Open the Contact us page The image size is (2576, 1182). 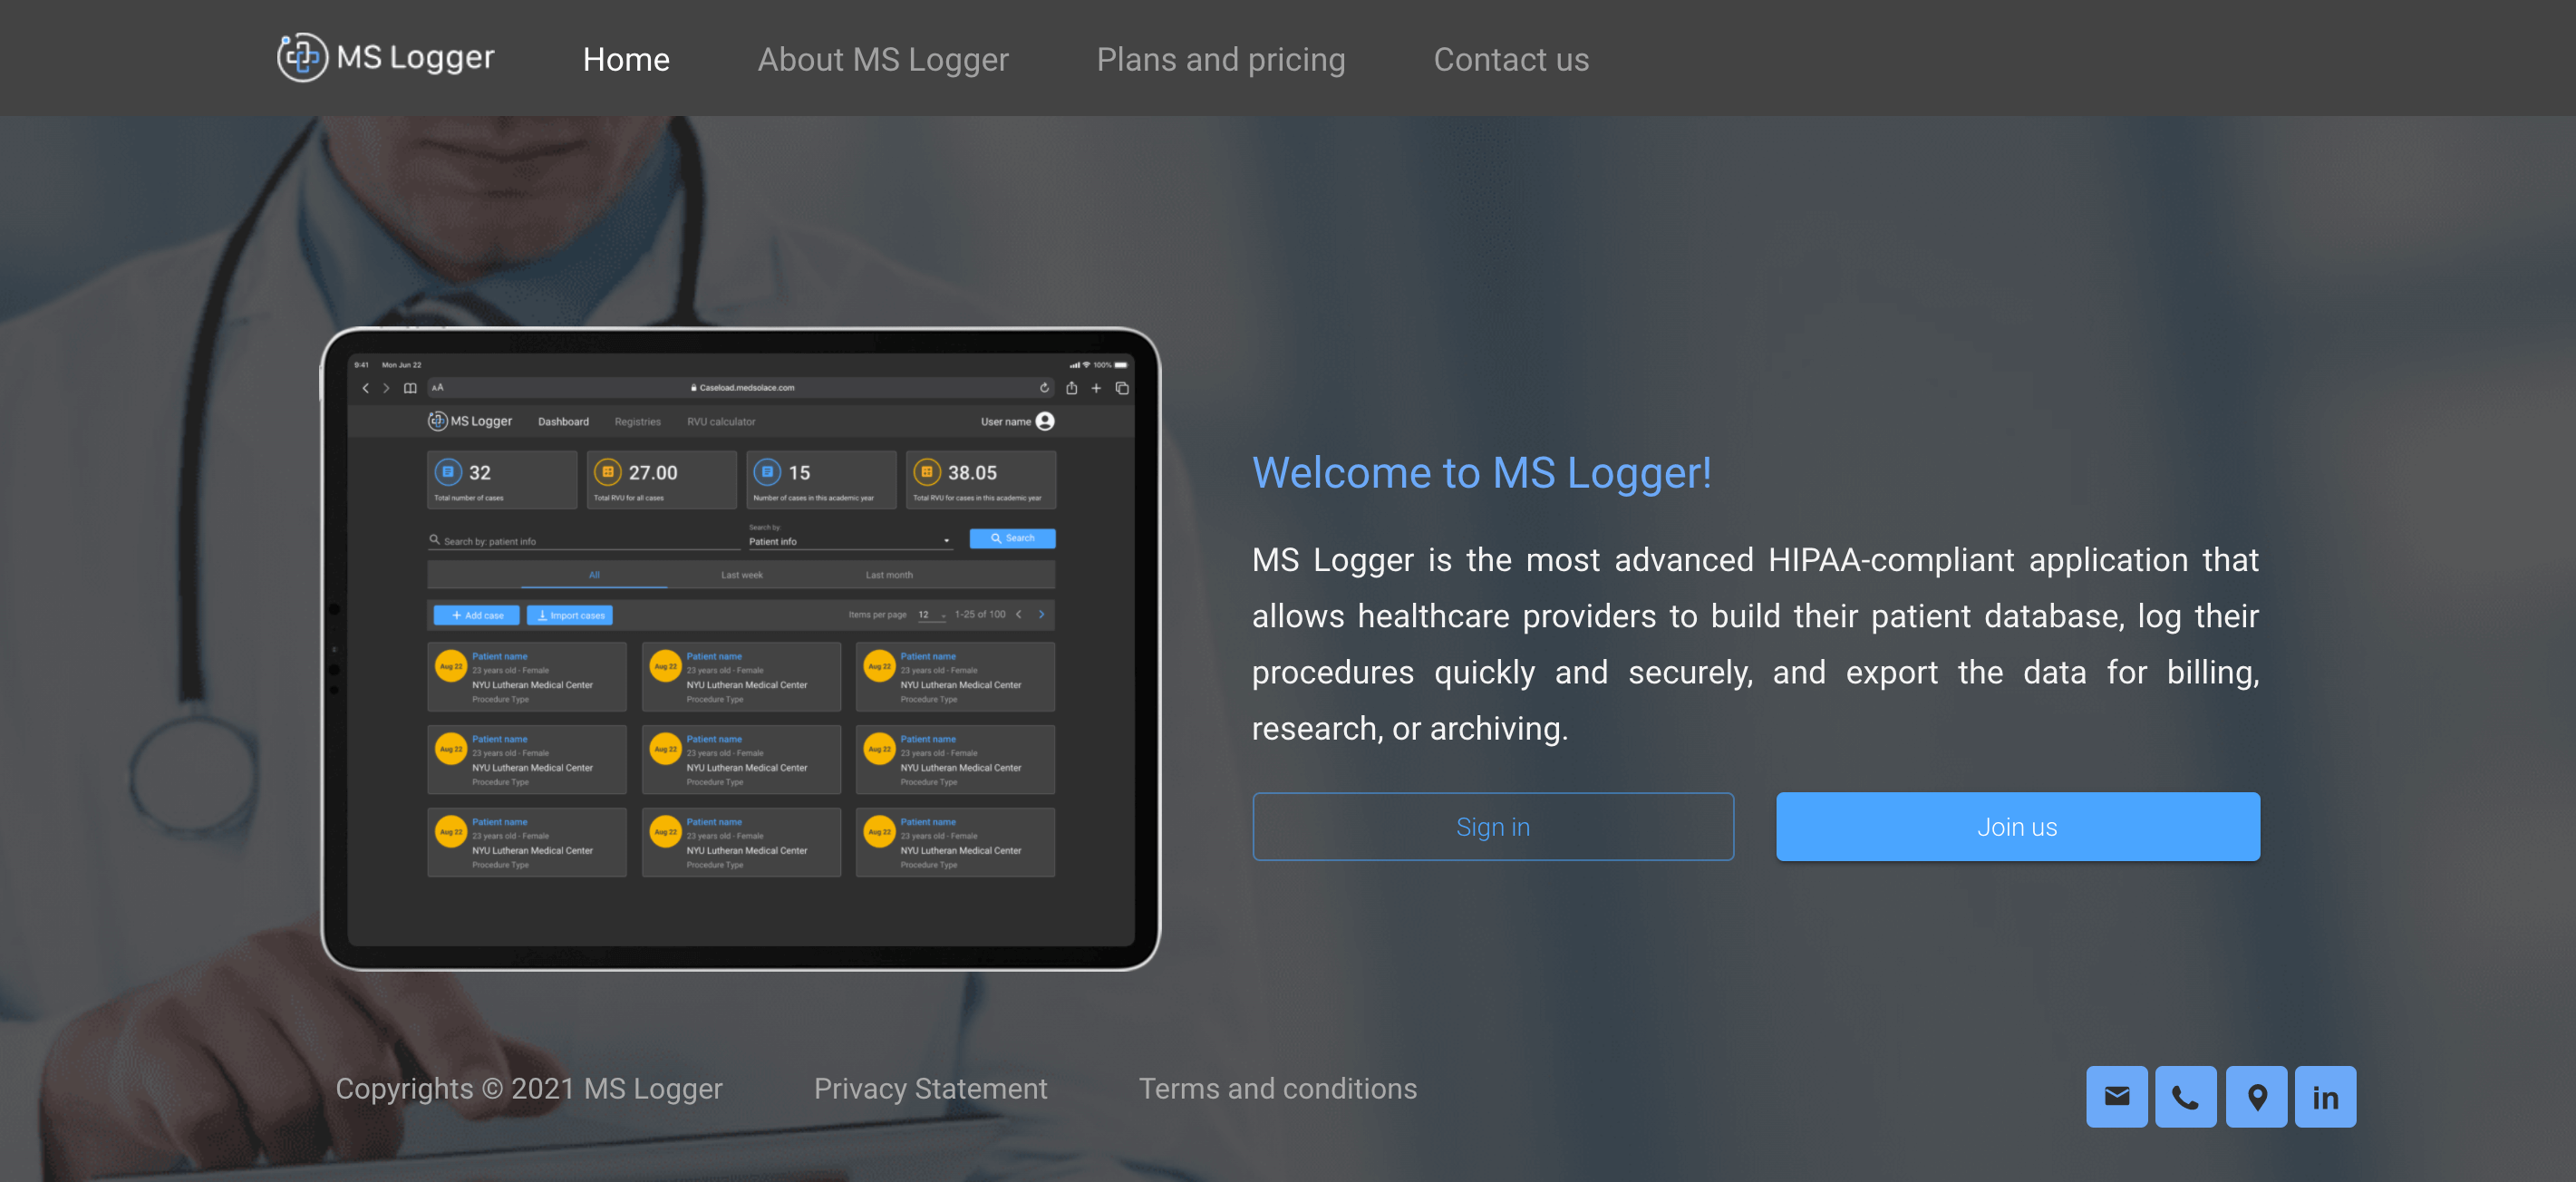click(1510, 59)
